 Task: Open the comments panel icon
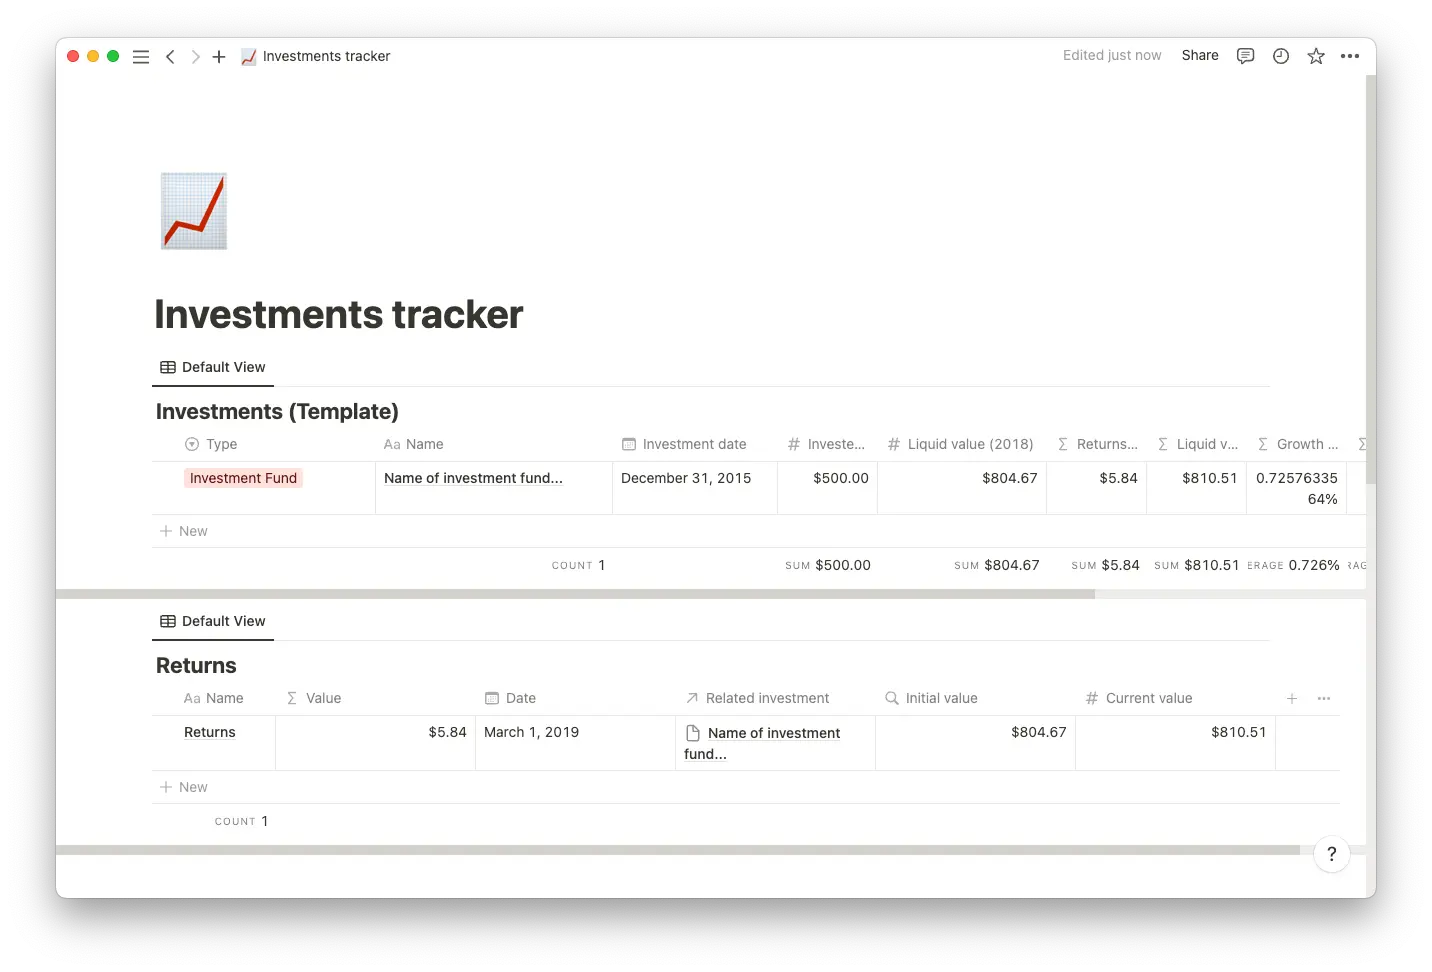pyautogui.click(x=1244, y=56)
